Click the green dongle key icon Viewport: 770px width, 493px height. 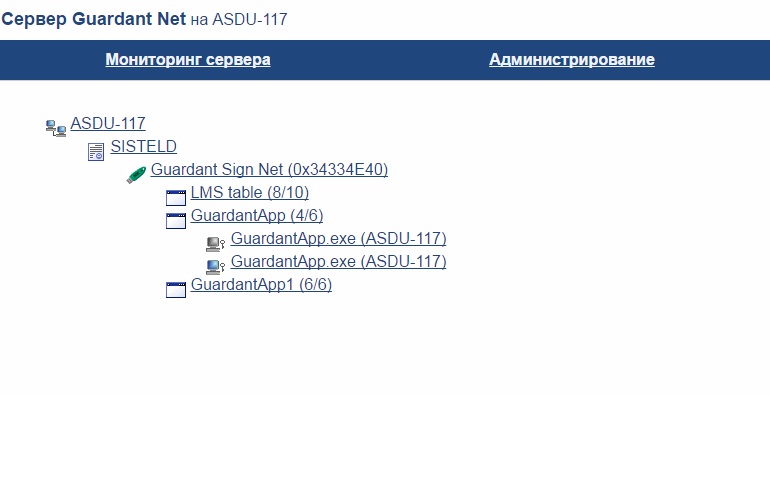pos(136,174)
